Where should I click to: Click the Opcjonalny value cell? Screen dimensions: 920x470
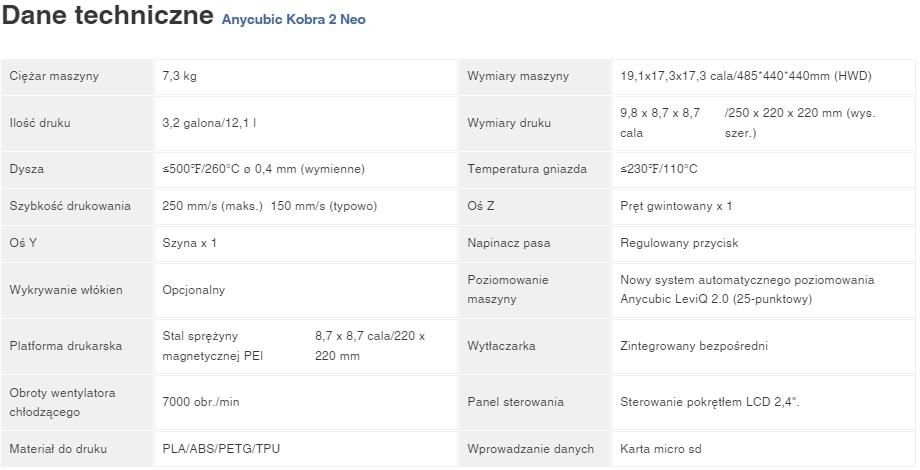pos(305,290)
